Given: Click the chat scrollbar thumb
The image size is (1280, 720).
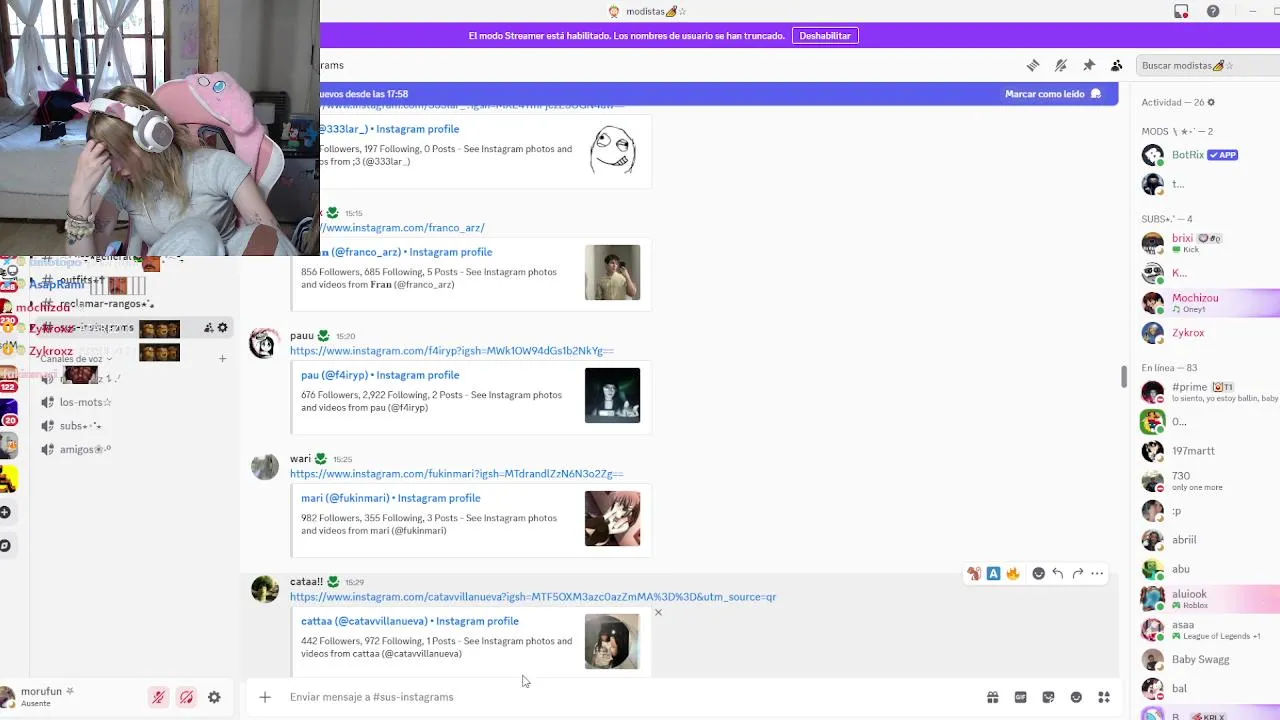Looking at the screenshot, I should (x=1124, y=377).
